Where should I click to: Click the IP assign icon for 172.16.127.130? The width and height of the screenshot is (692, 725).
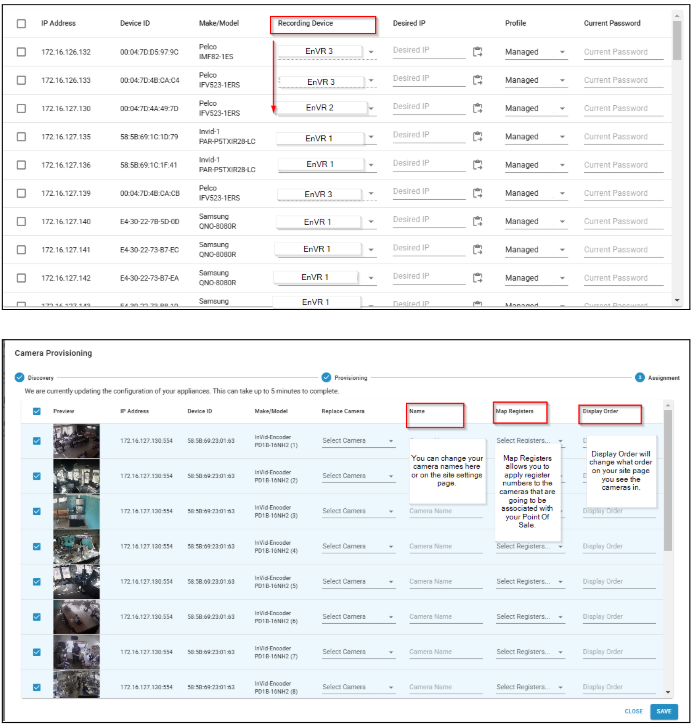coord(478,108)
